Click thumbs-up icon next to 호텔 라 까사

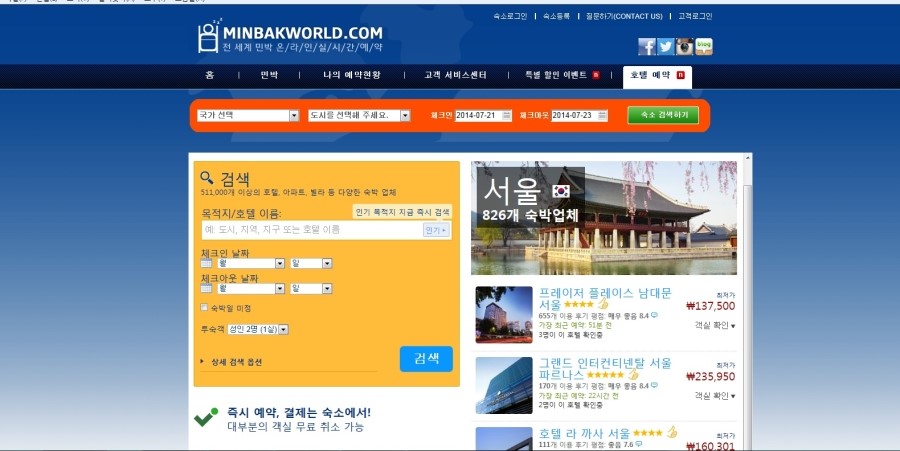click(x=672, y=432)
